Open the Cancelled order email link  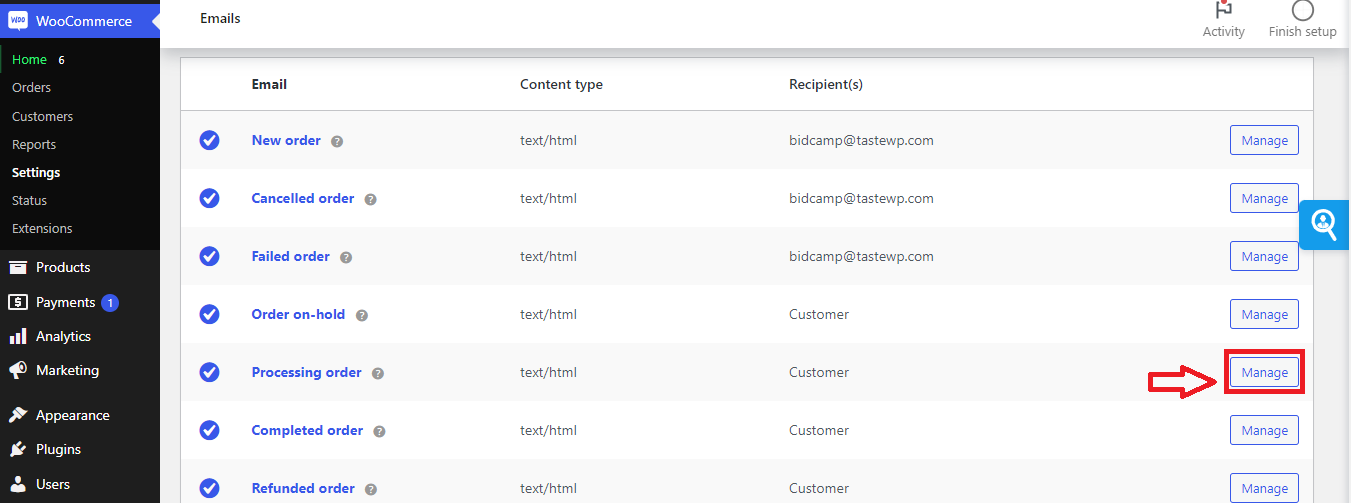click(303, 198)
